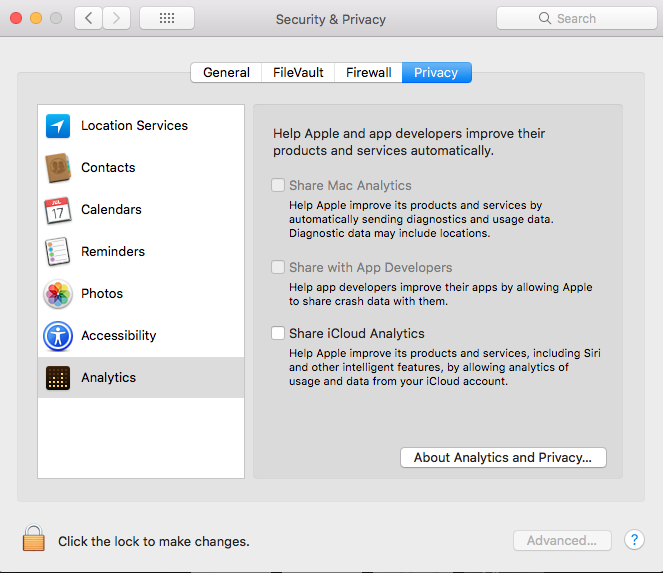Click the Calendars icon showing 17

pos(58,210)
